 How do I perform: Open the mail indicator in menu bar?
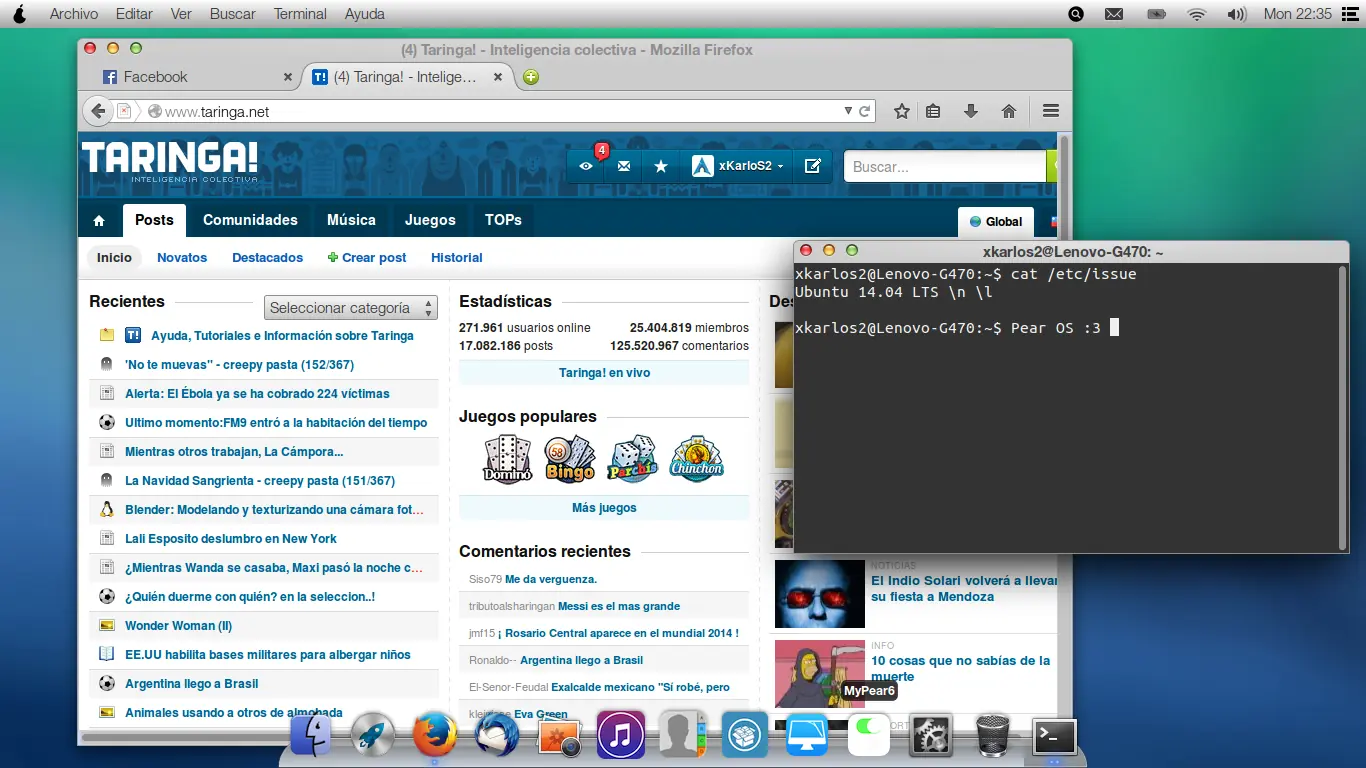point(1113,14)
